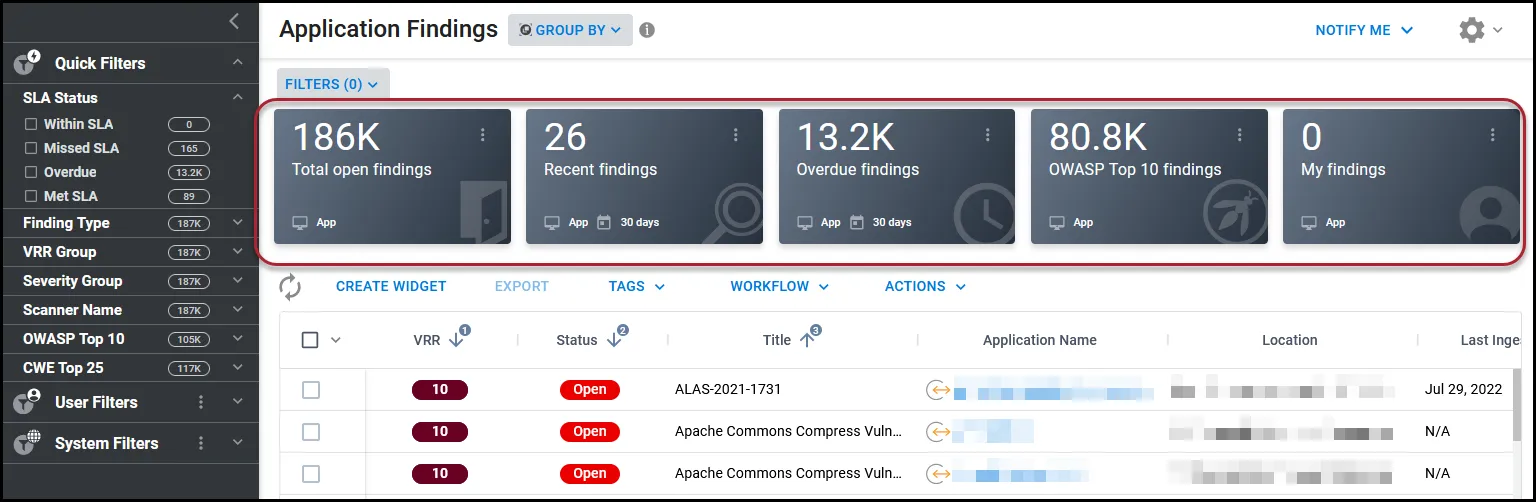
Task: Open Overdue findings card options menu
Action: (988, 135)
